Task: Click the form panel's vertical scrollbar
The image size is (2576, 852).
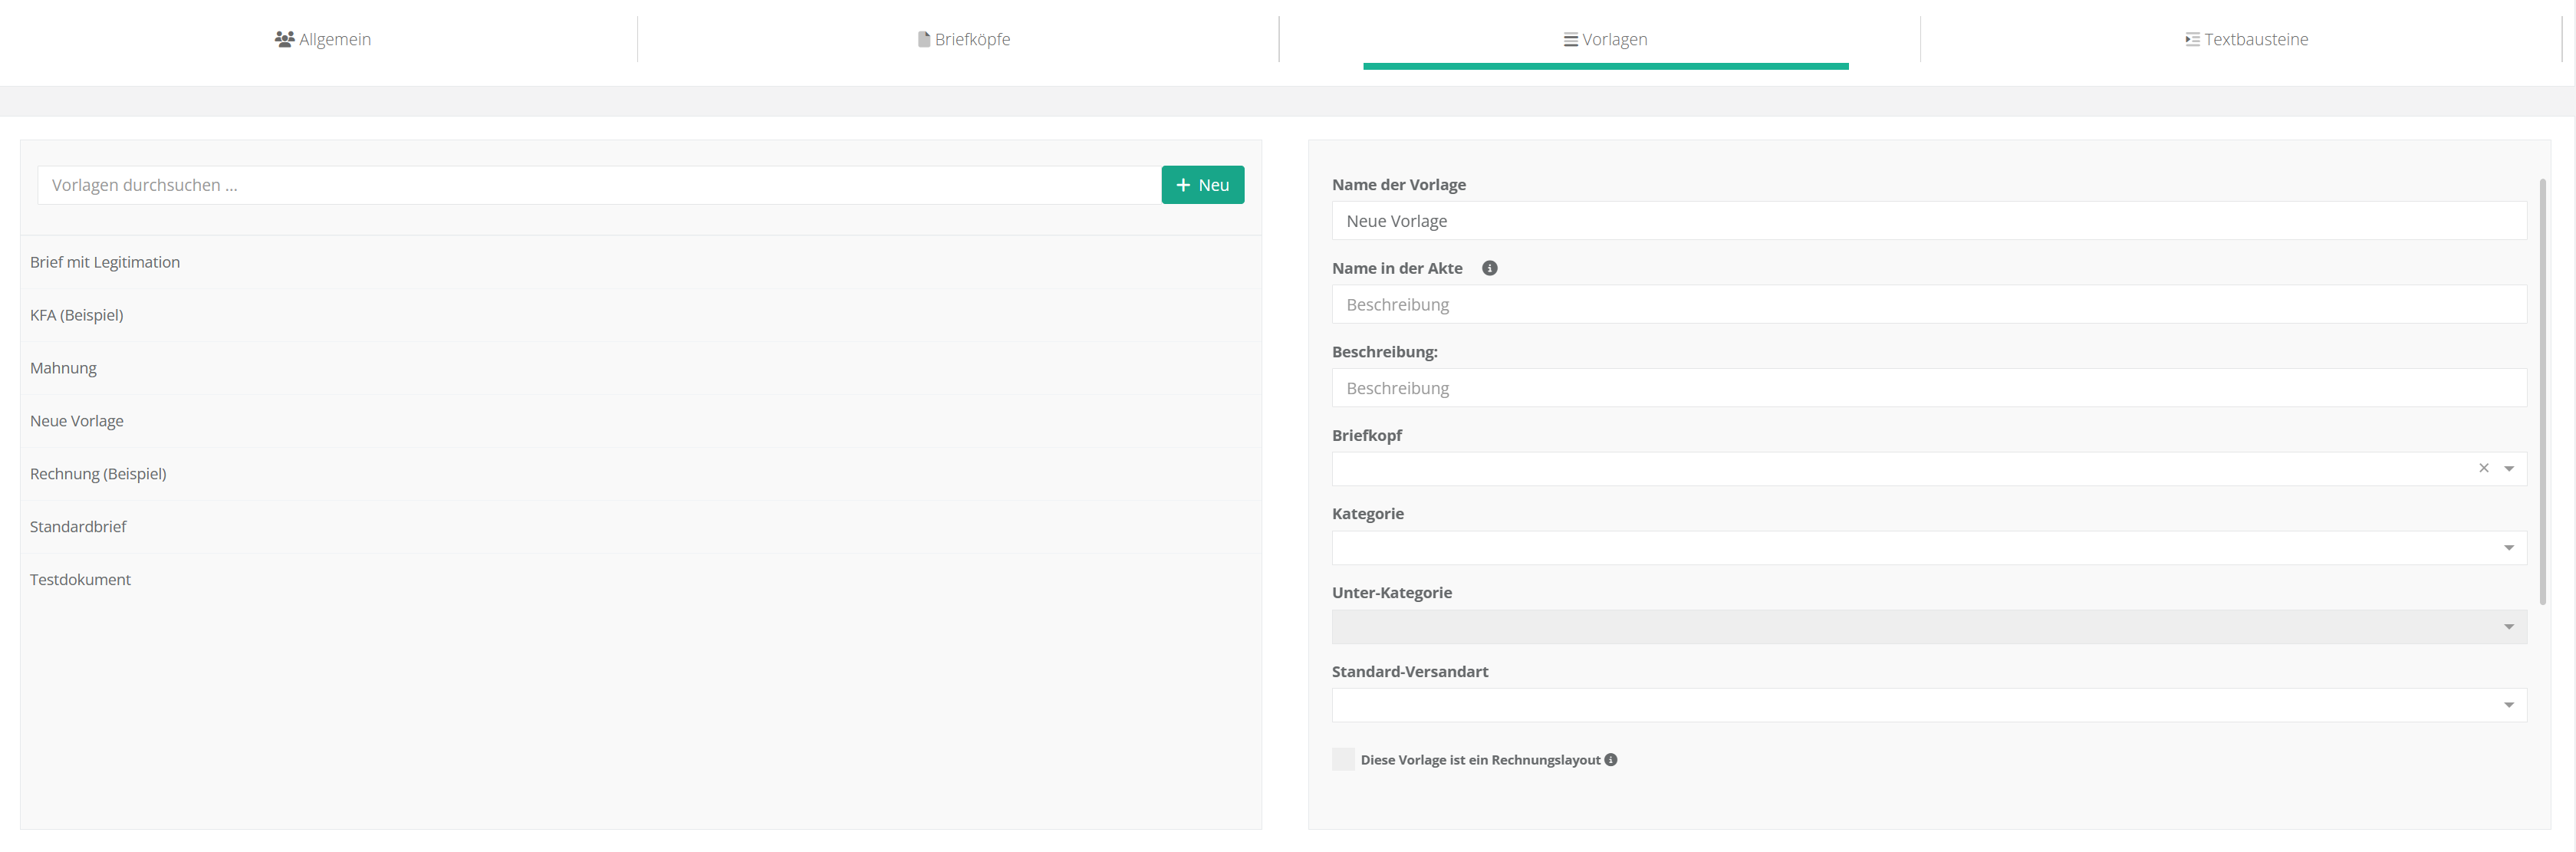Action: point(2542,390)
